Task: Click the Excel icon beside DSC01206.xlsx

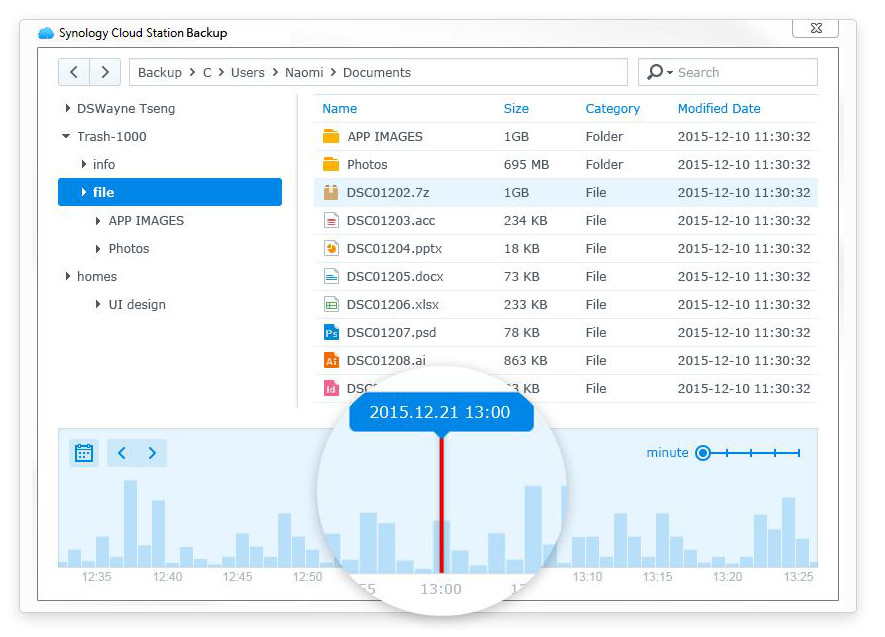Action: pos(329,304)
